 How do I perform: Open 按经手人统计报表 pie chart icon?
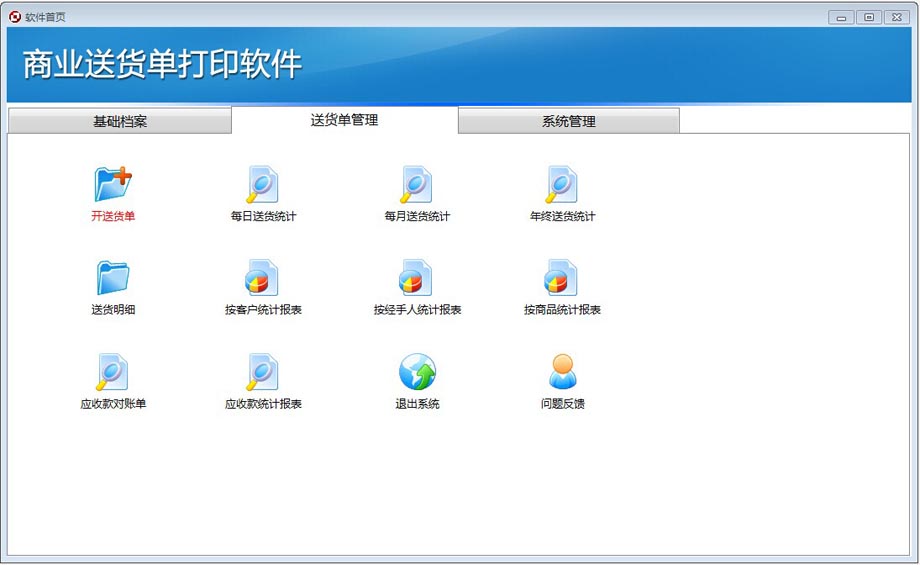(x=416, y=278)
